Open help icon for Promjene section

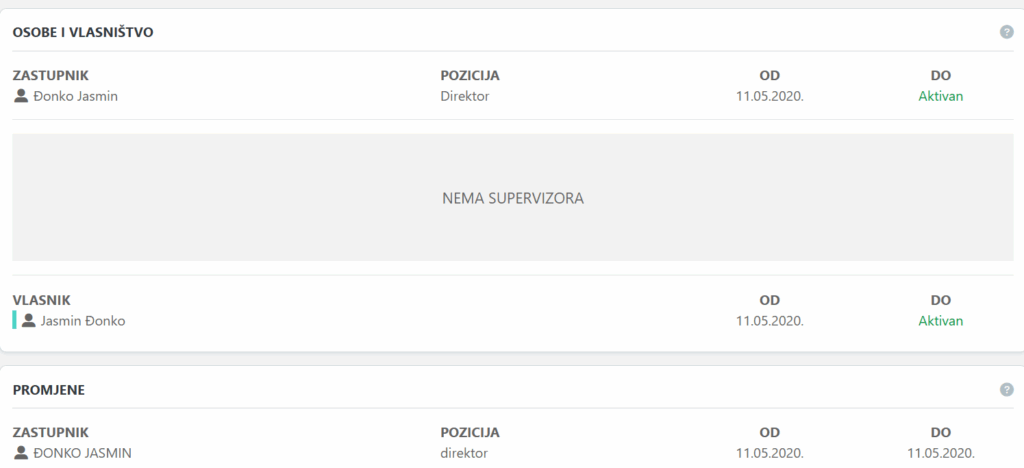(1006, 389)
